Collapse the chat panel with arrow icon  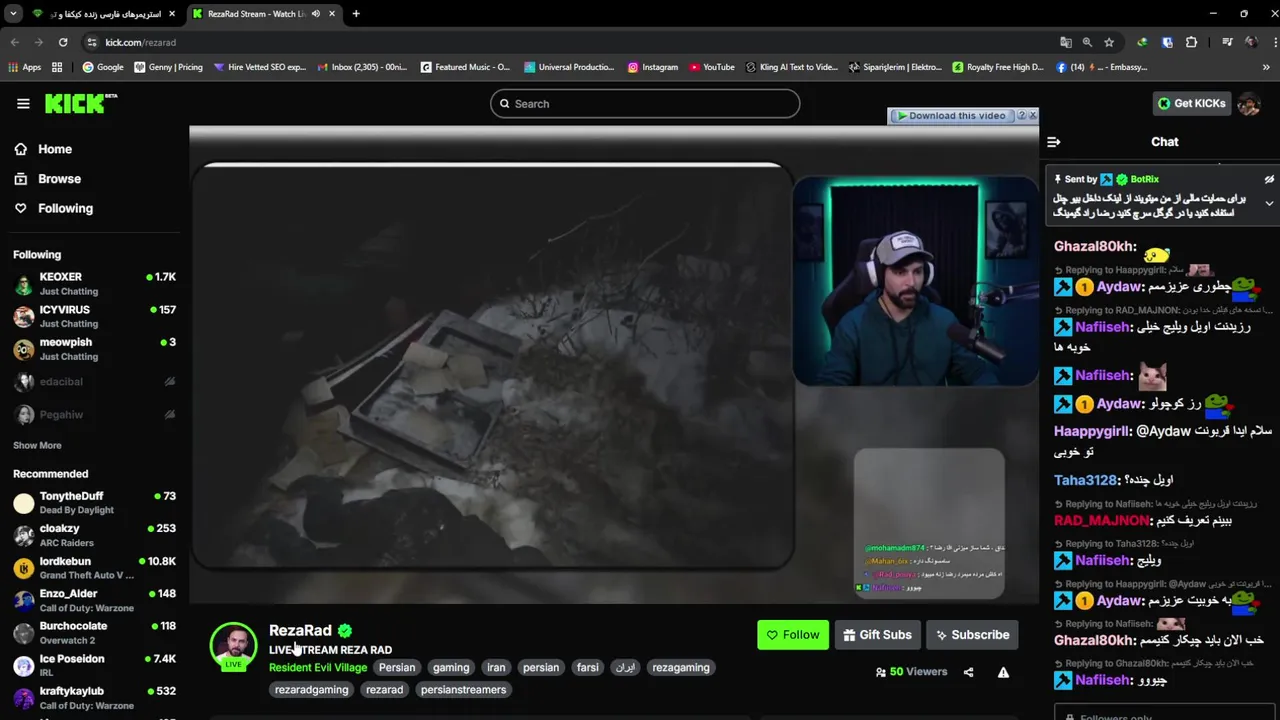(x=1053, y=142)
